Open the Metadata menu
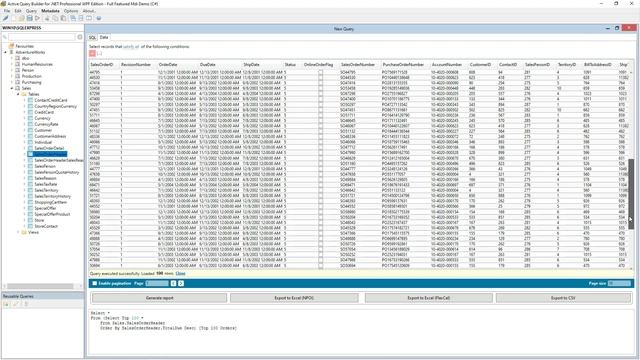Image resolution: width=640 pixels, height=360 pixels. [x=51, y=11]
